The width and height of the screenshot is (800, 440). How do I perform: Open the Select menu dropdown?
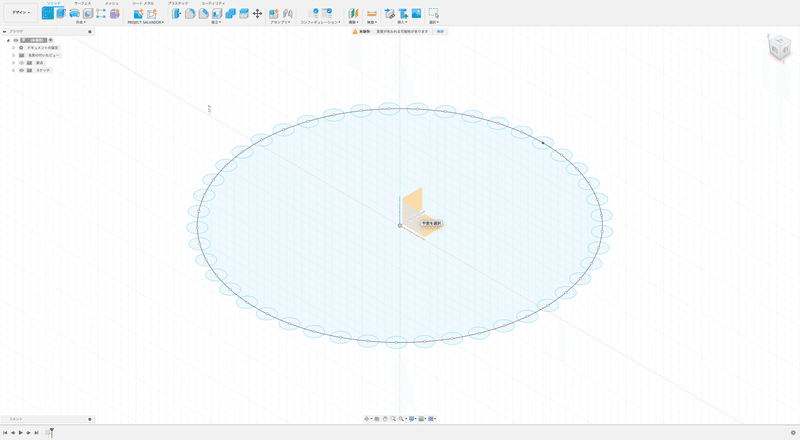pos(434,22)
